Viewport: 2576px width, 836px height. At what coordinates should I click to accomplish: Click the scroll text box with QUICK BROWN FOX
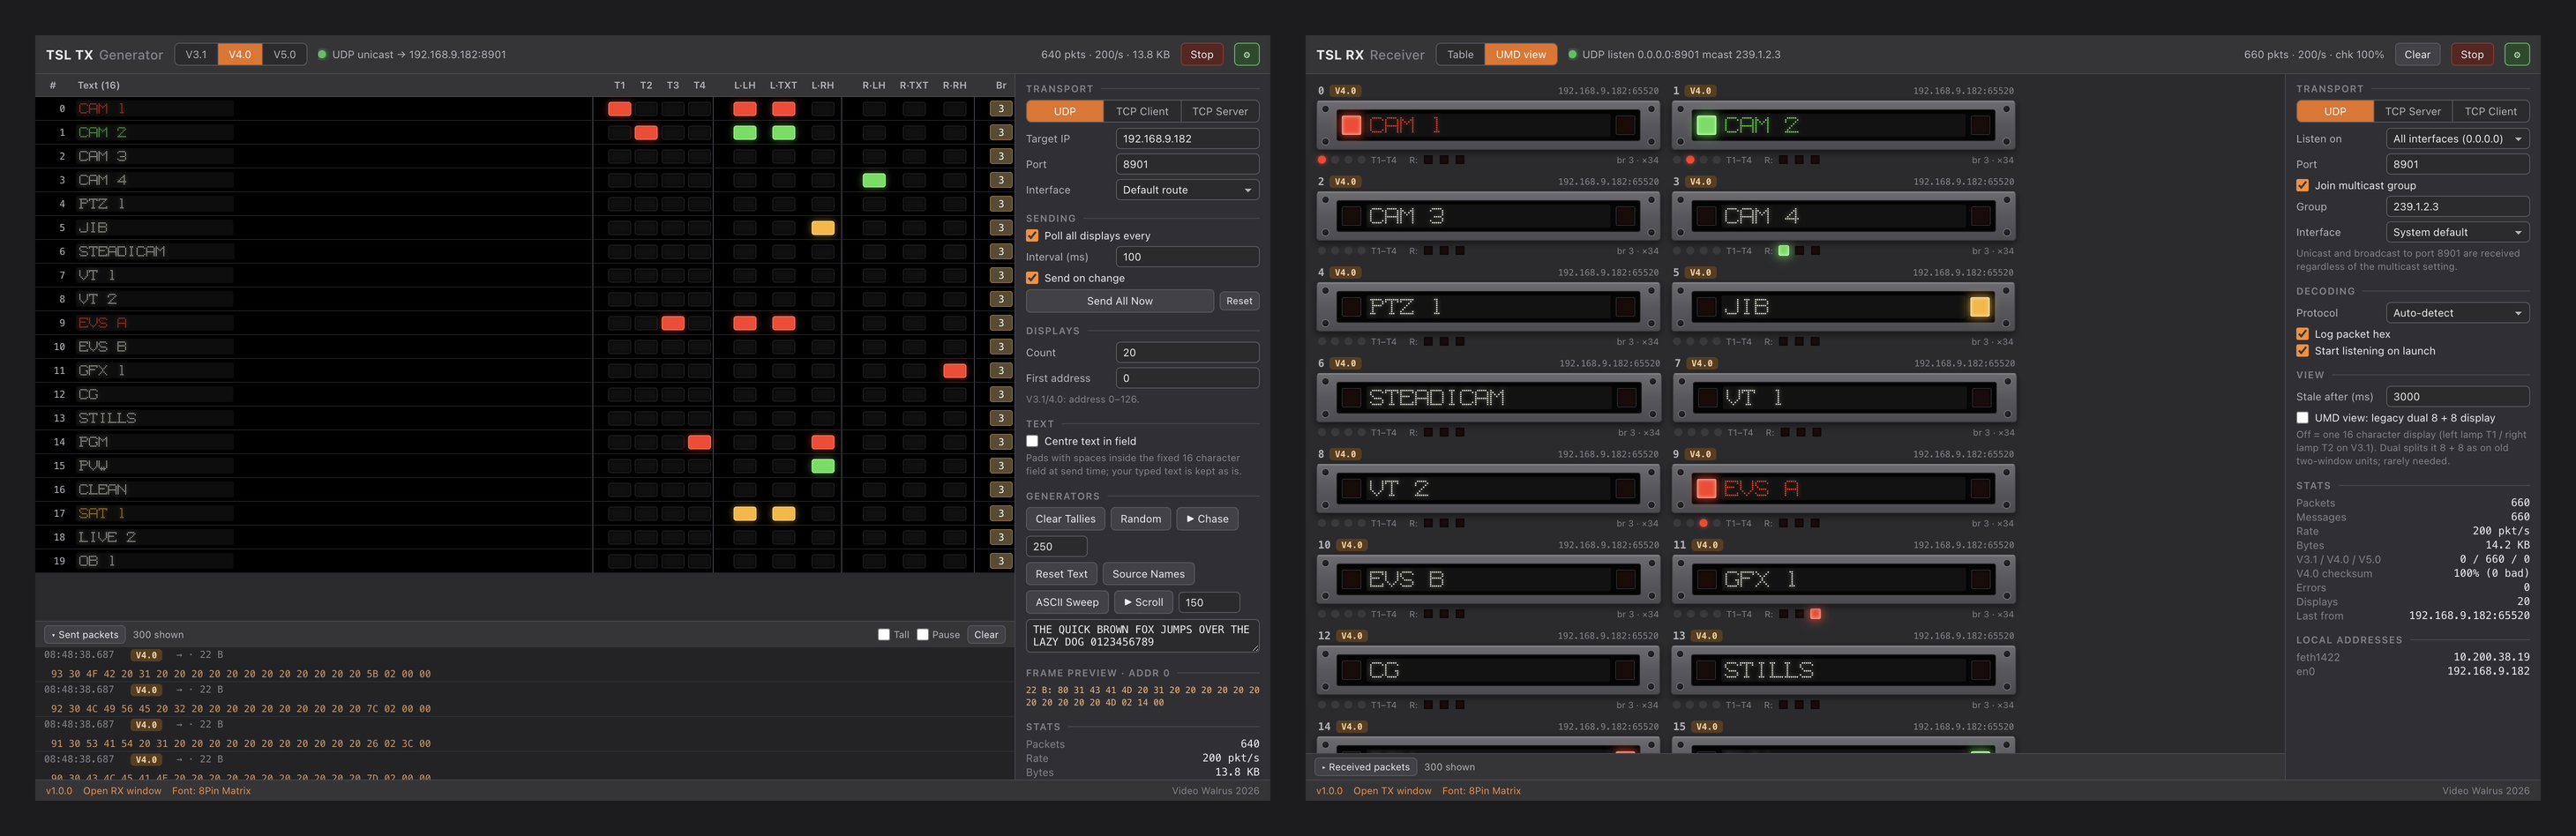1142,636
